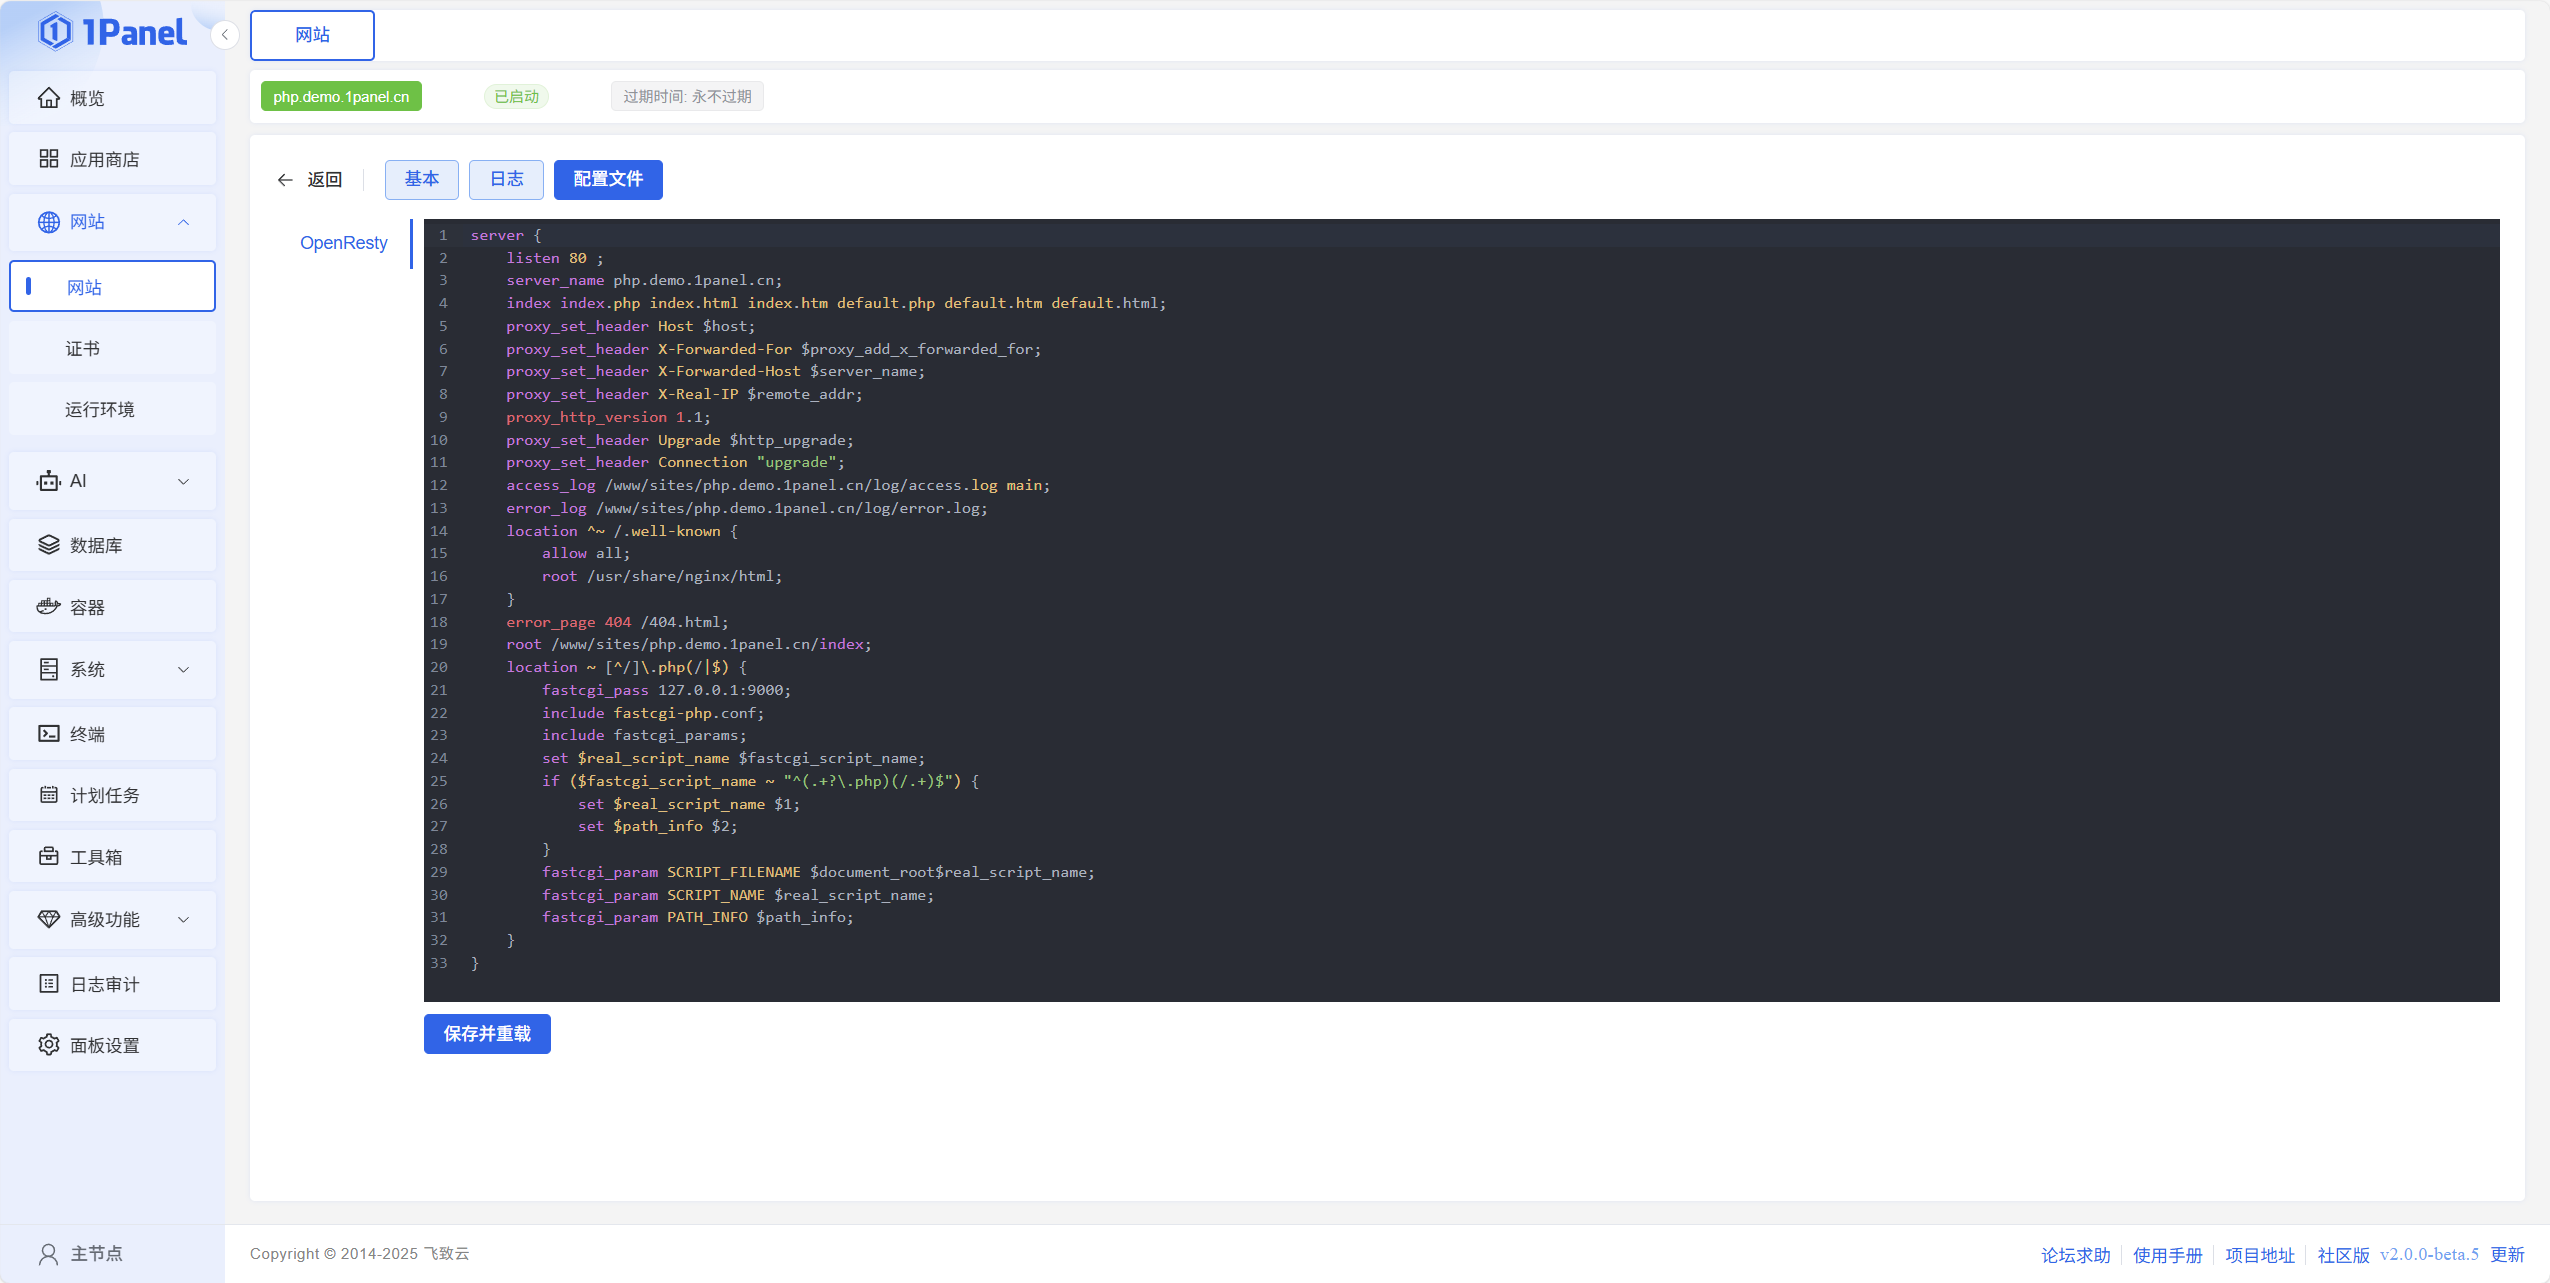This screenshot has height=1283, width=2550.
Task: Open the 使用手册 footer link
Action: click(x=2168, y=1255)
